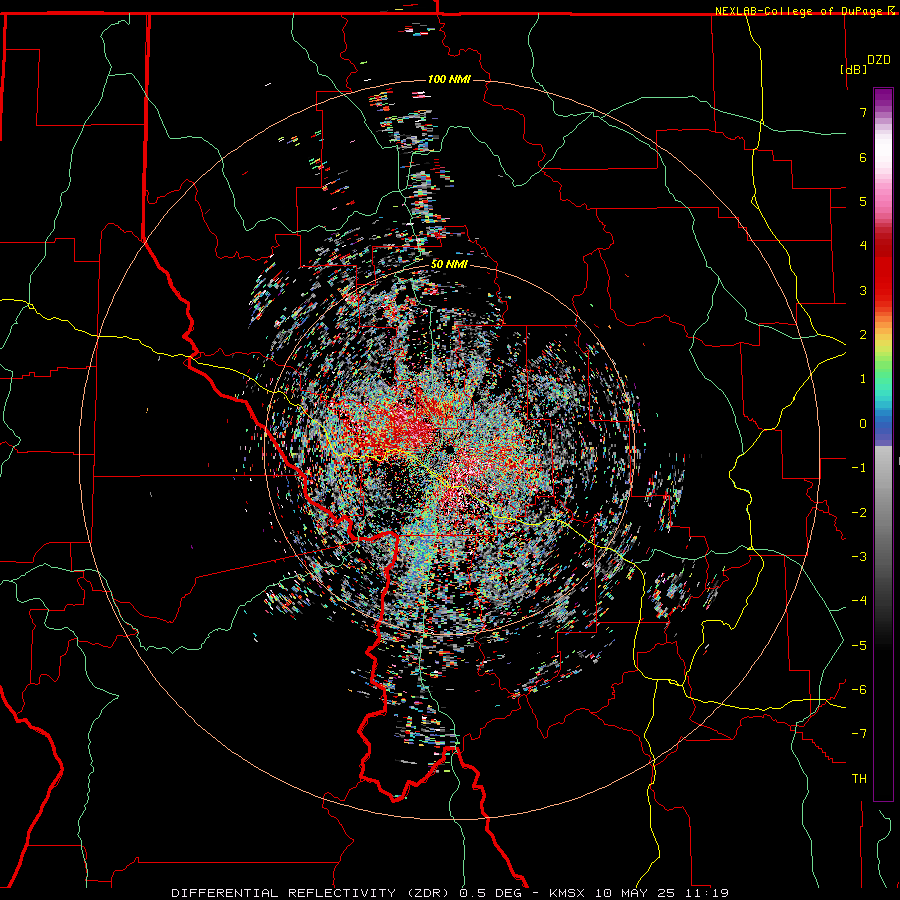This screenshot has height=900, width=900.
Task: Click the 10 MAY 25 date text
Action: 633,893
